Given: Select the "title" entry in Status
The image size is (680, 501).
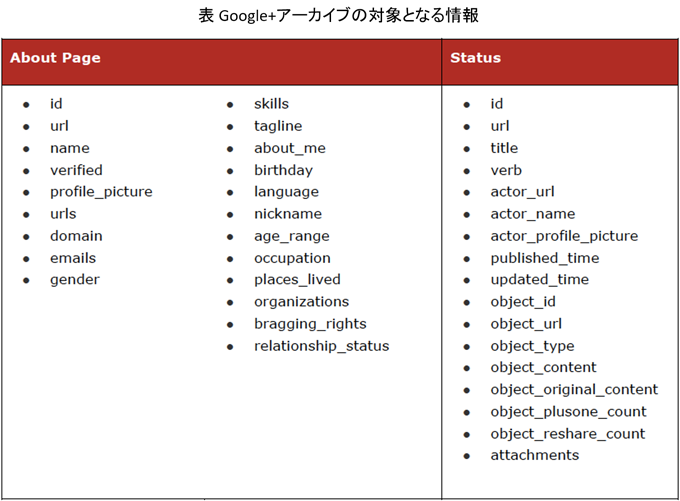Looking at the screenshot, I should tap(504, 148).
